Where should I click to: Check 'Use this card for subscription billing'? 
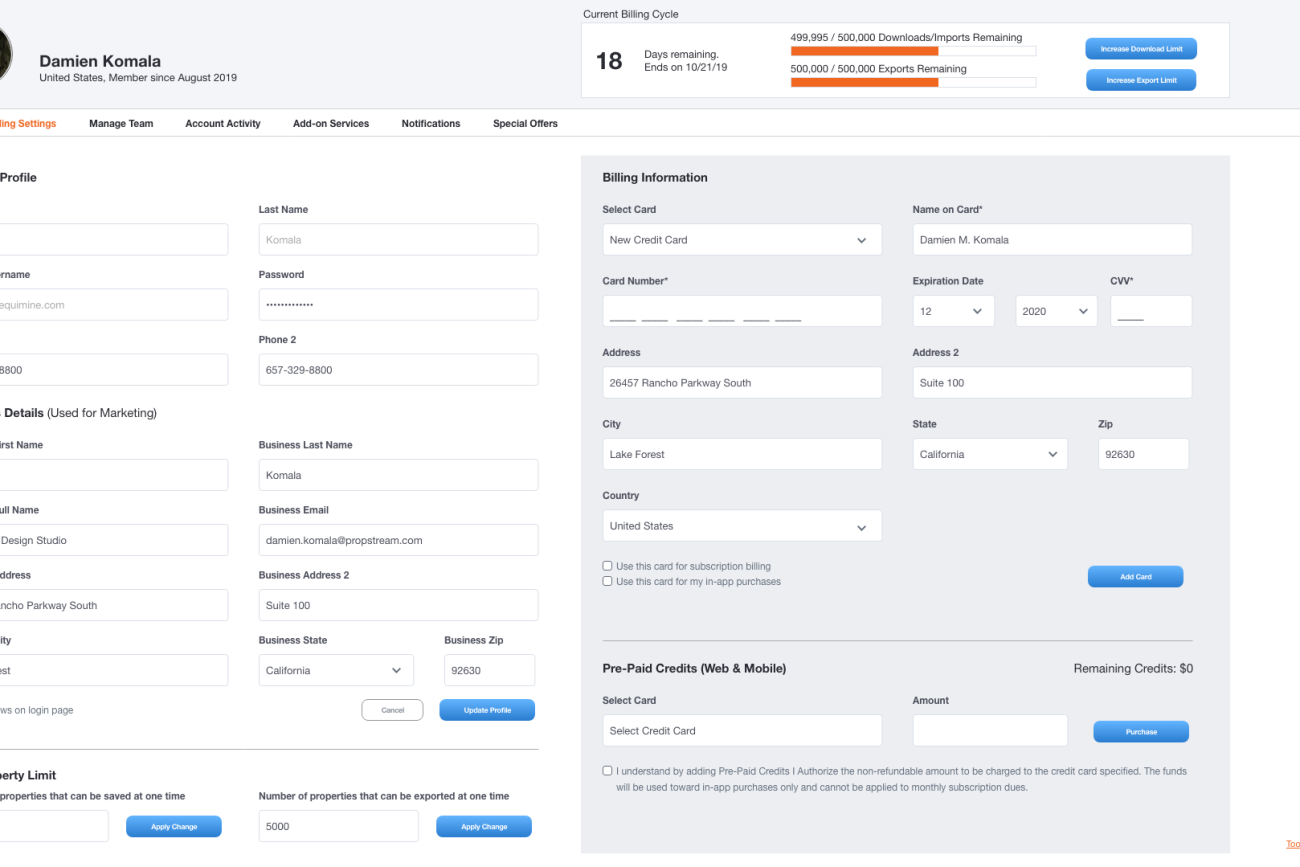607,566
